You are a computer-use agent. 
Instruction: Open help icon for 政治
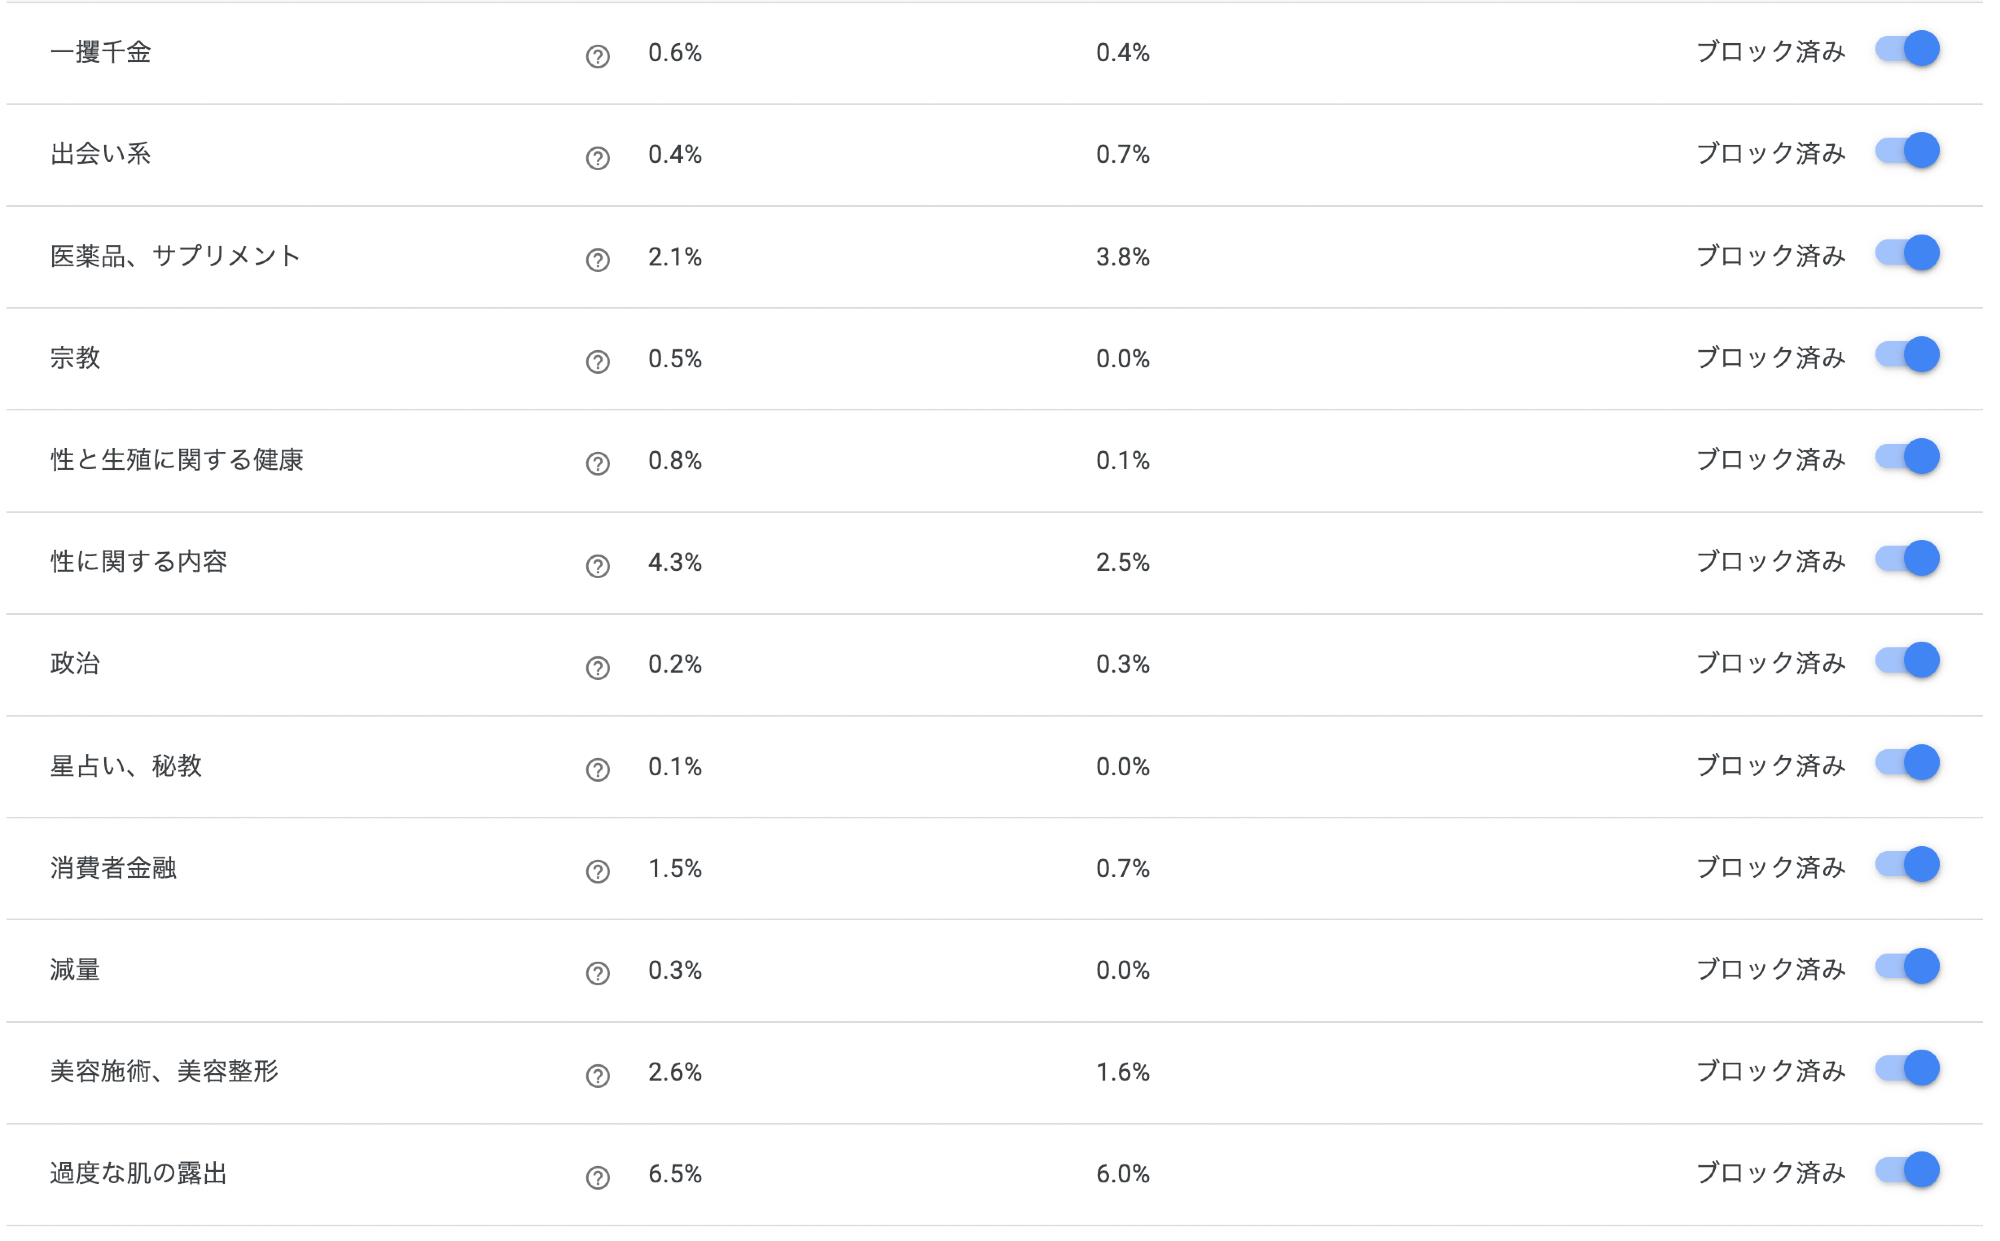coord(597,668)
